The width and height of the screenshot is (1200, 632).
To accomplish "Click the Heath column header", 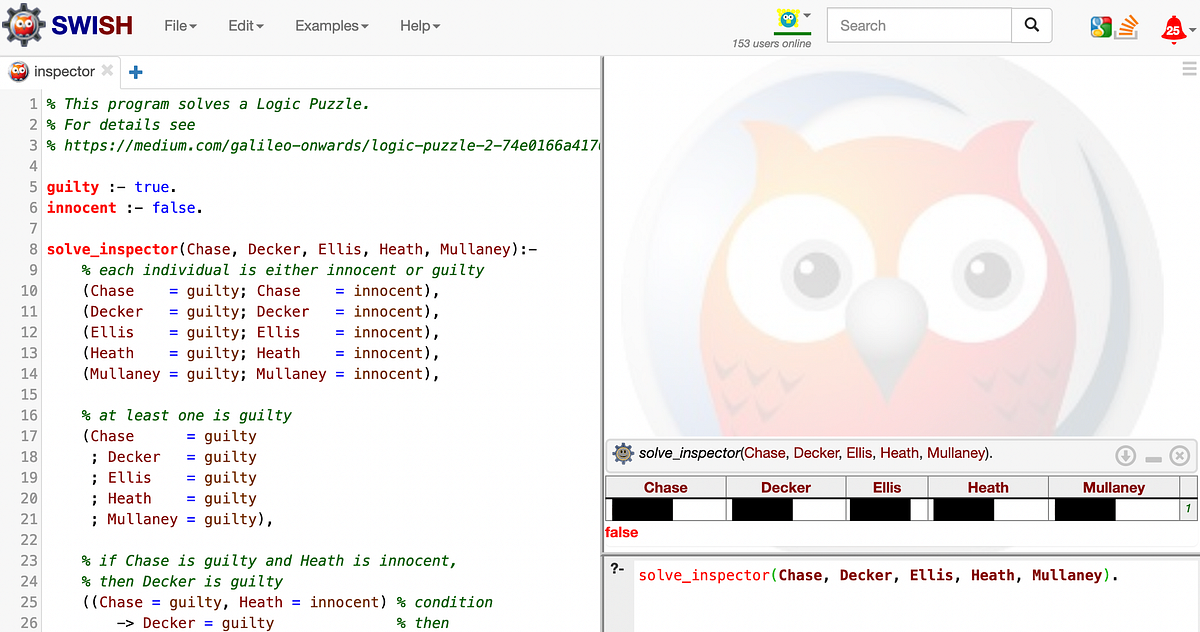I will 988,487.
